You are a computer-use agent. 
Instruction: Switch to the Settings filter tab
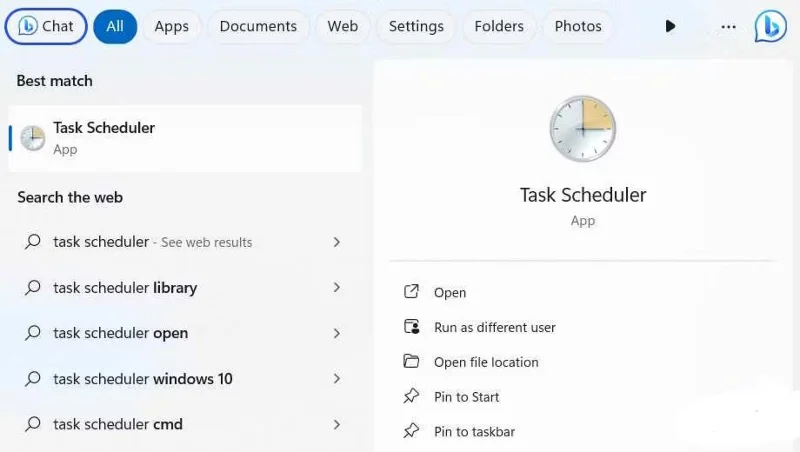[416, 26]
